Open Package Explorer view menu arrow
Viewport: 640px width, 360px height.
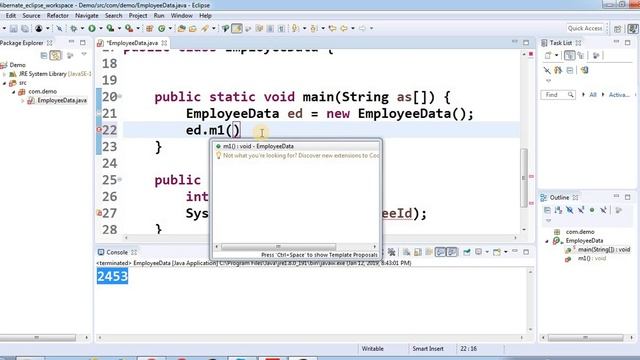(84, 54)
